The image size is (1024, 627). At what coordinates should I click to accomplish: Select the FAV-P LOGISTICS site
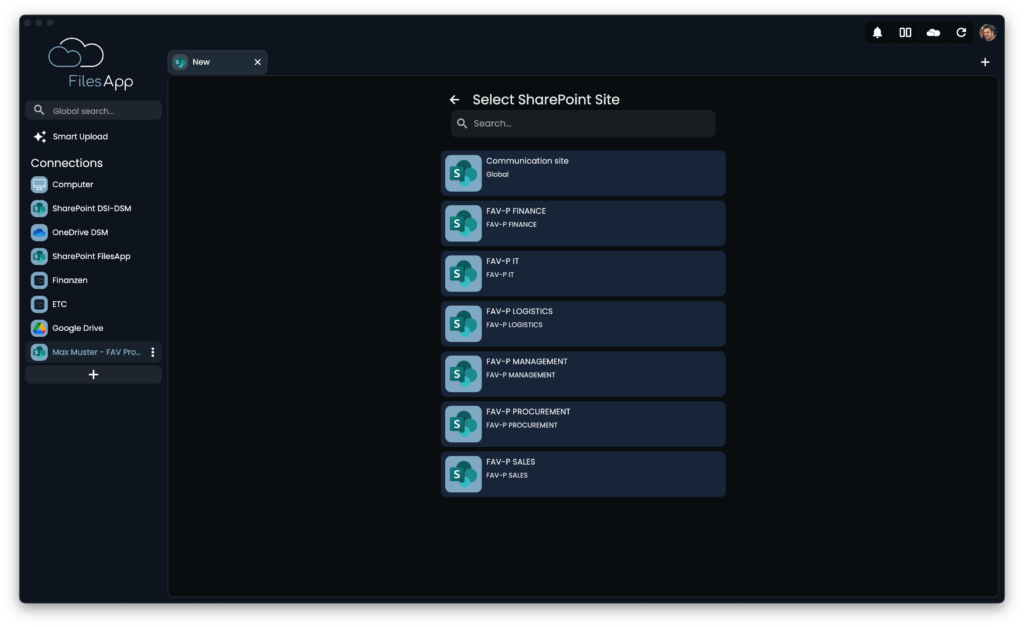coord(583,324)
